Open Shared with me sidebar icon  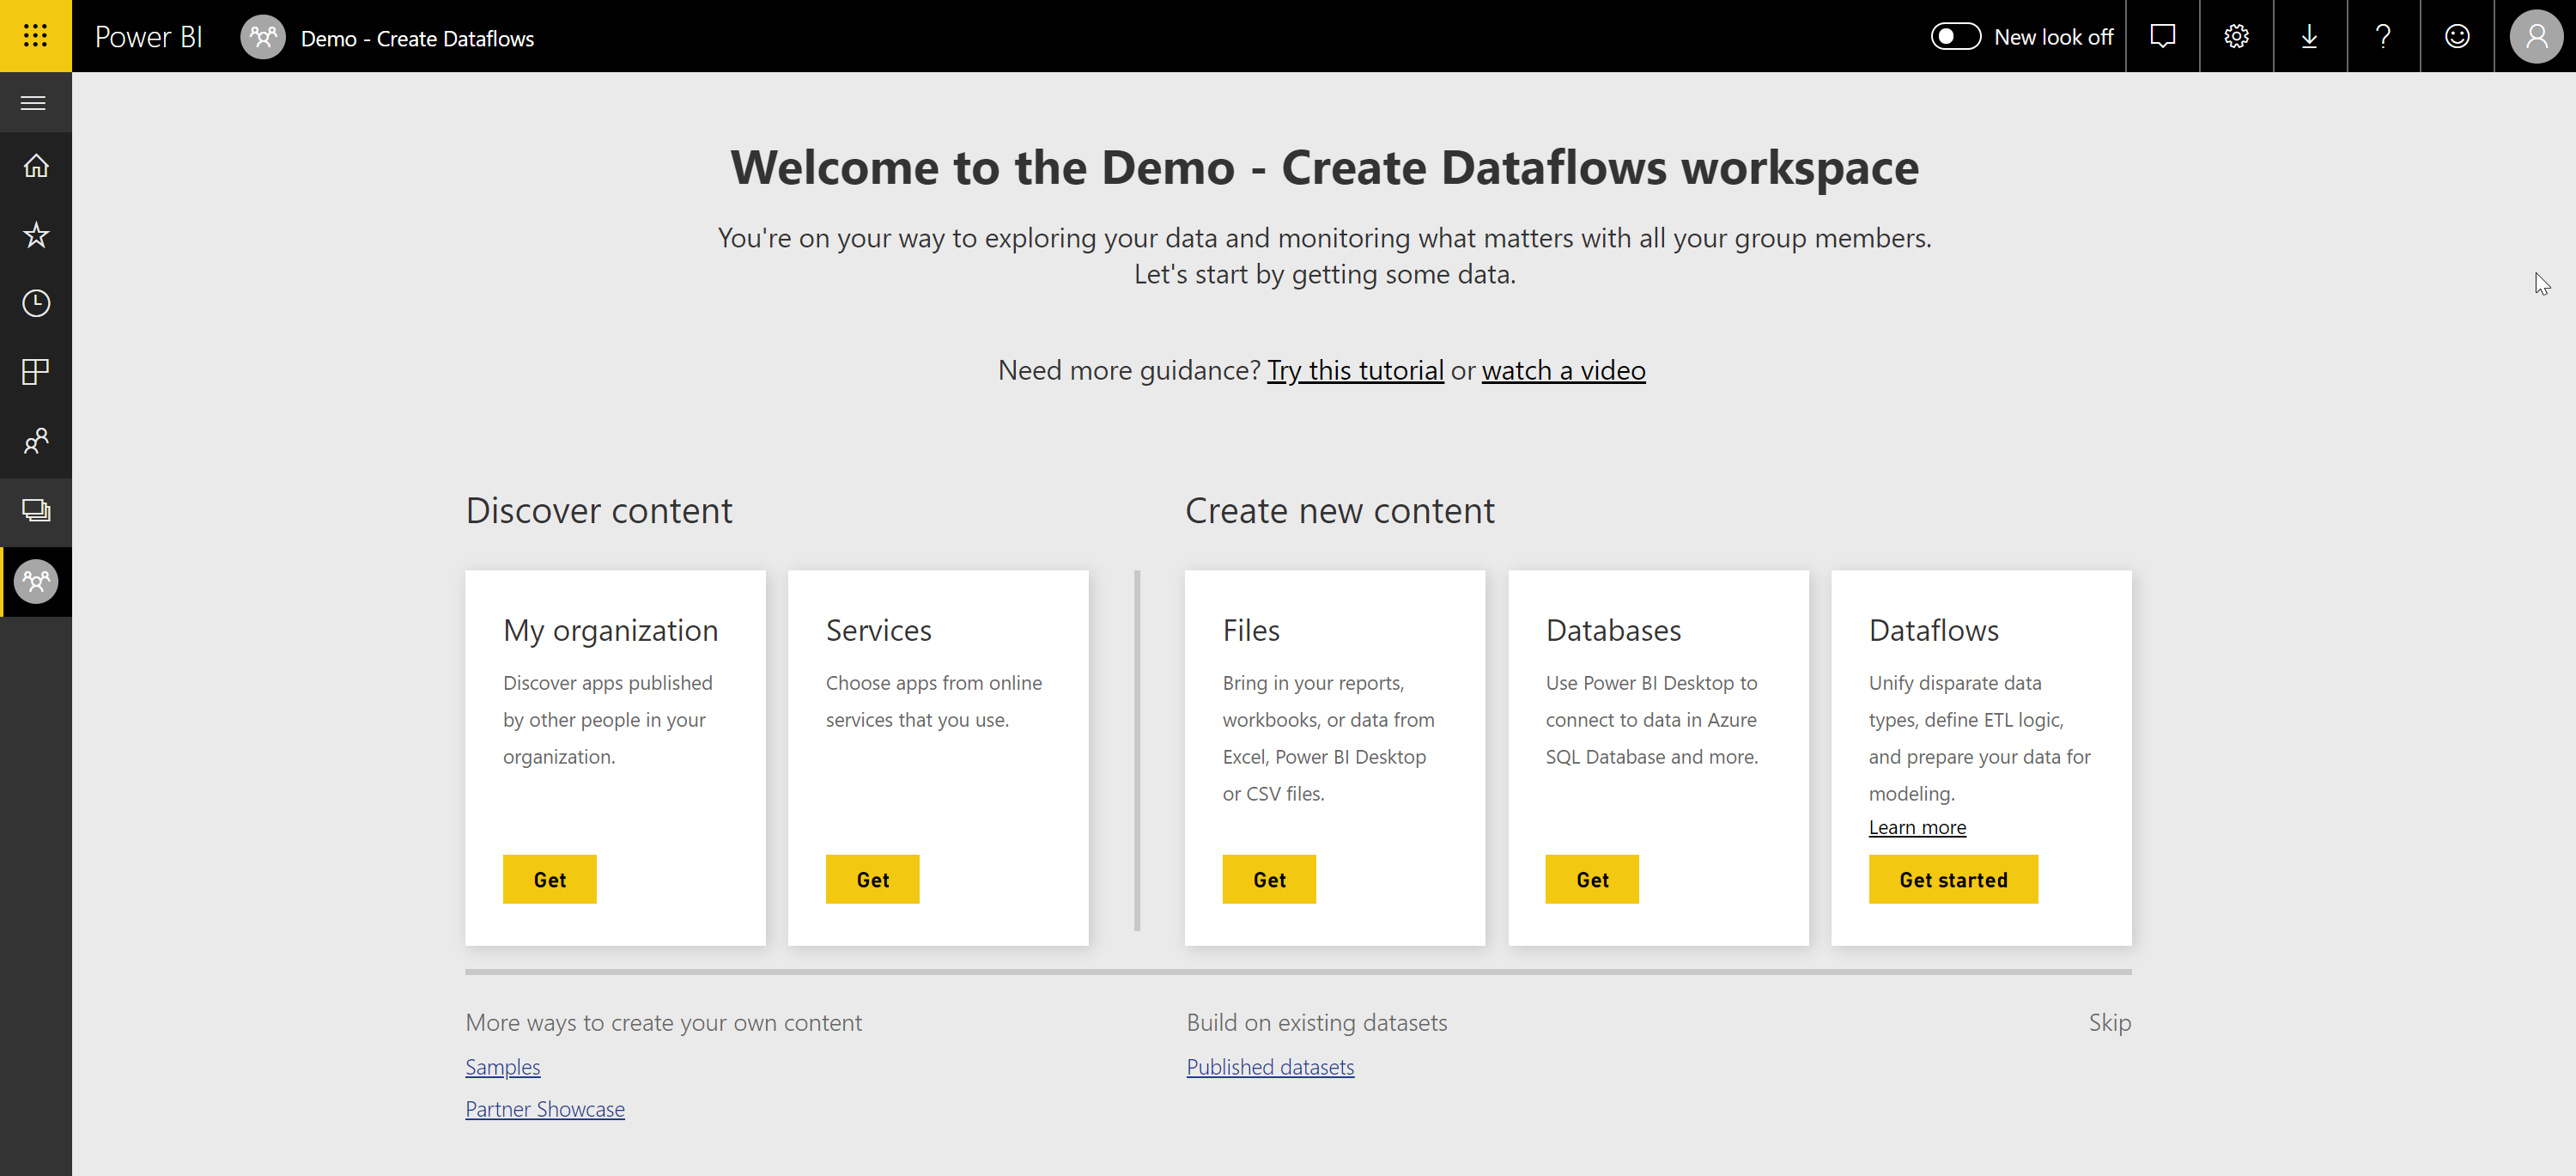pyautogui.click(x=36, y=441)
